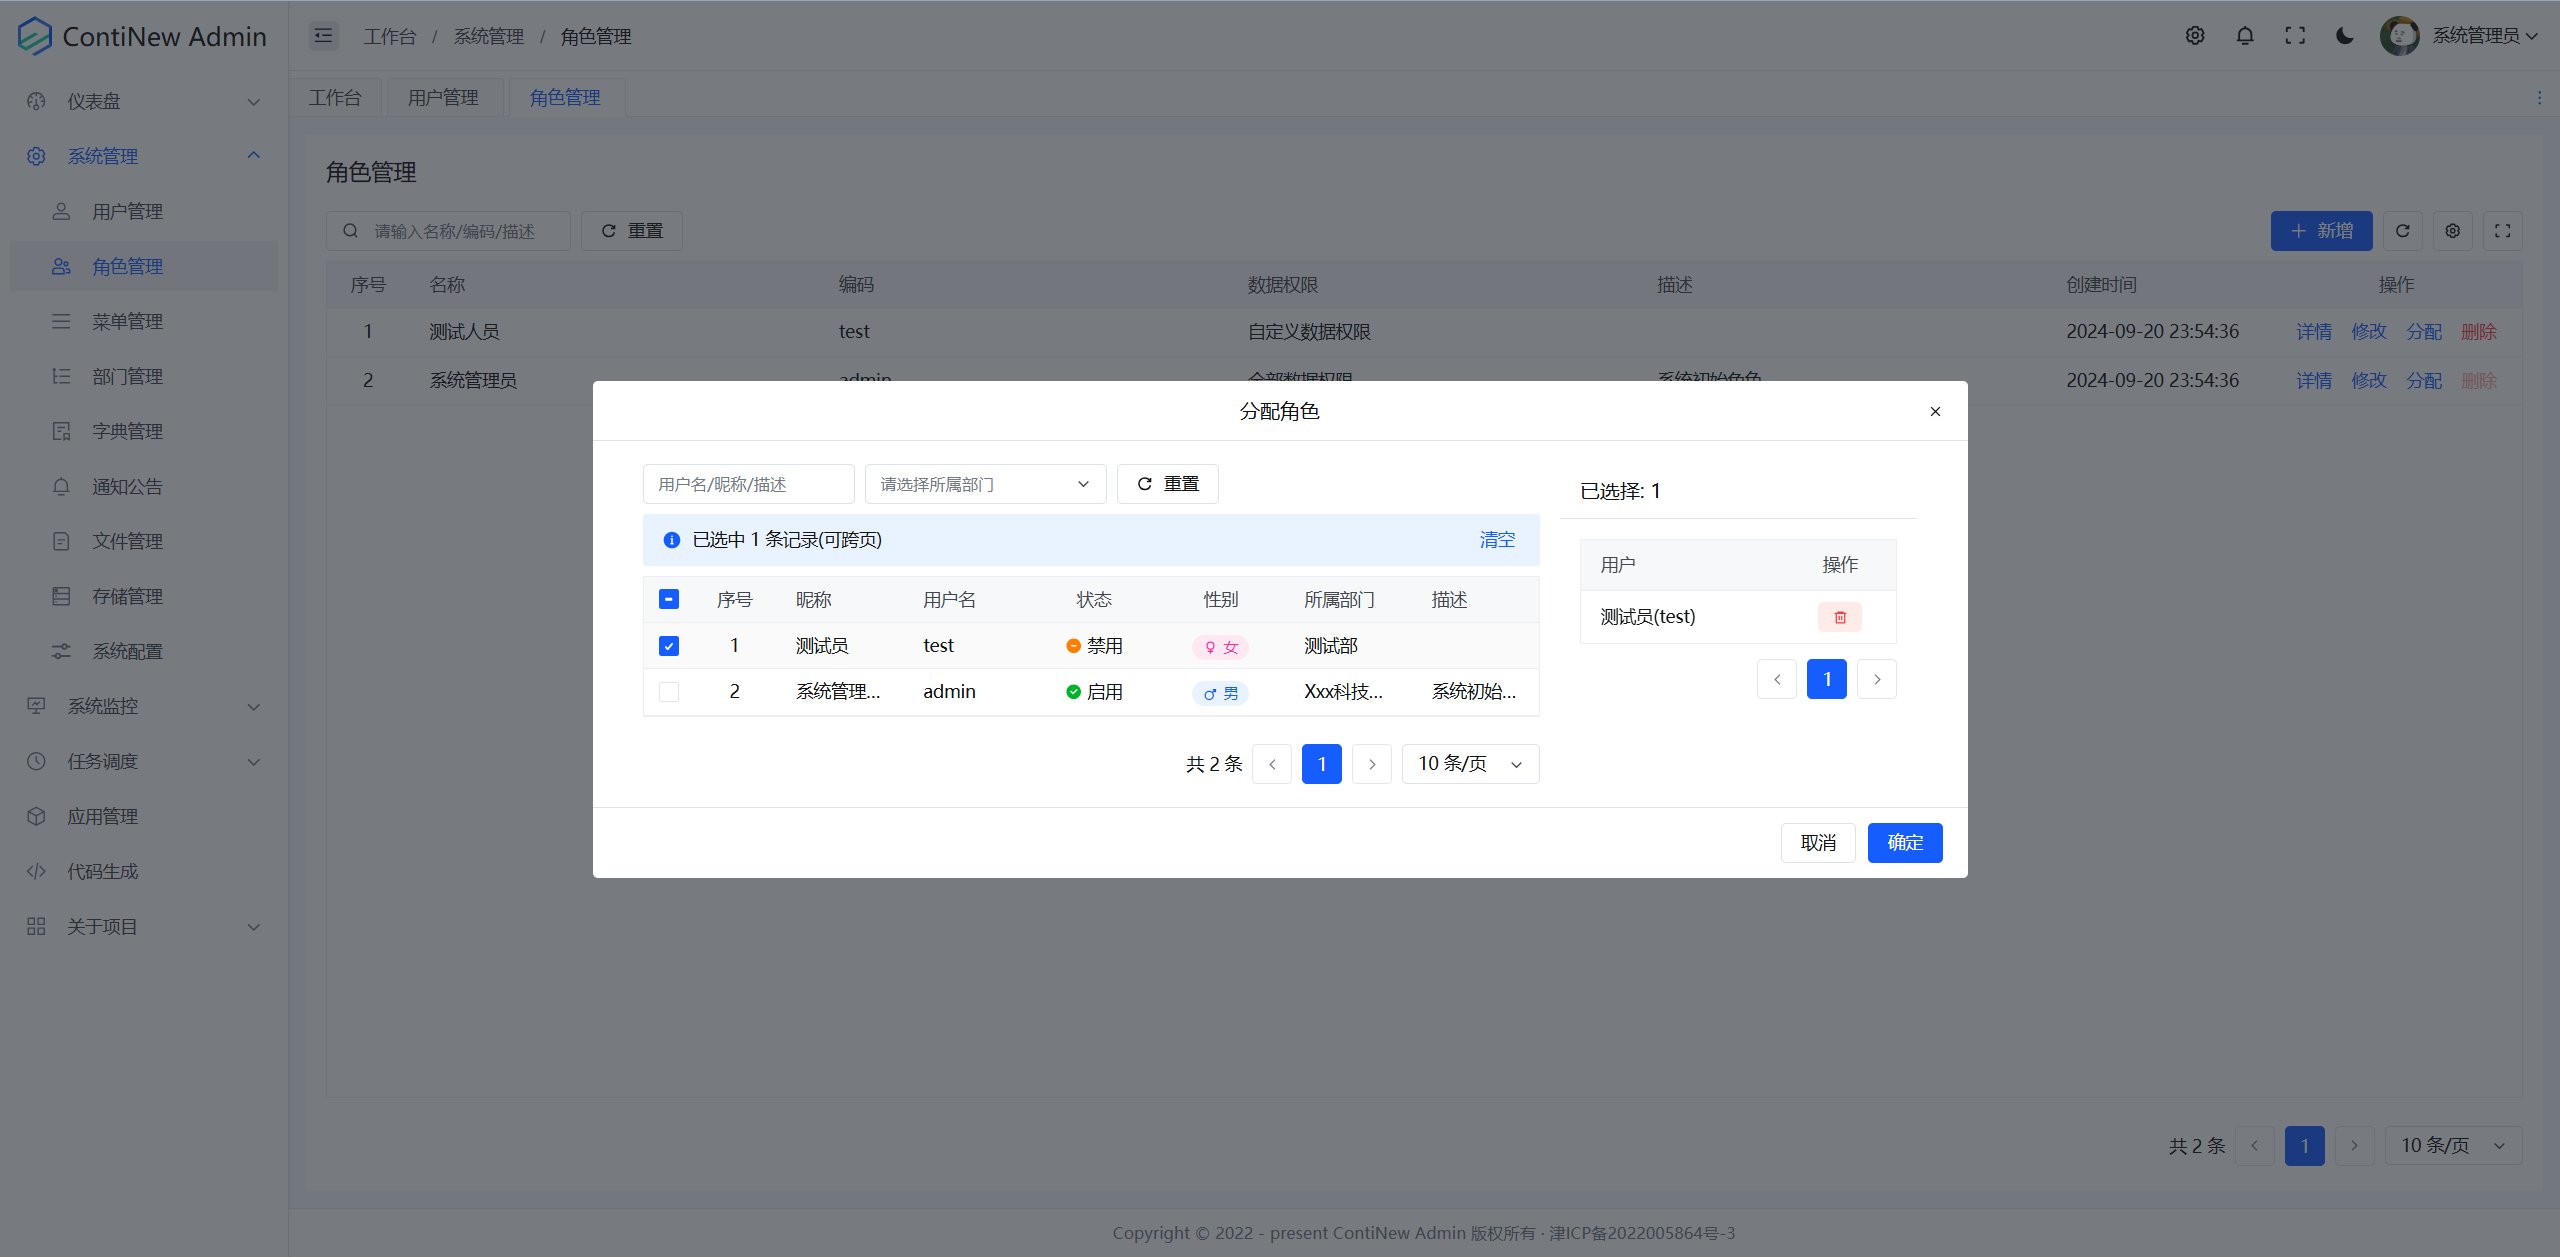
Task: Open notifications bell icon
Action: click(2245, 36)
